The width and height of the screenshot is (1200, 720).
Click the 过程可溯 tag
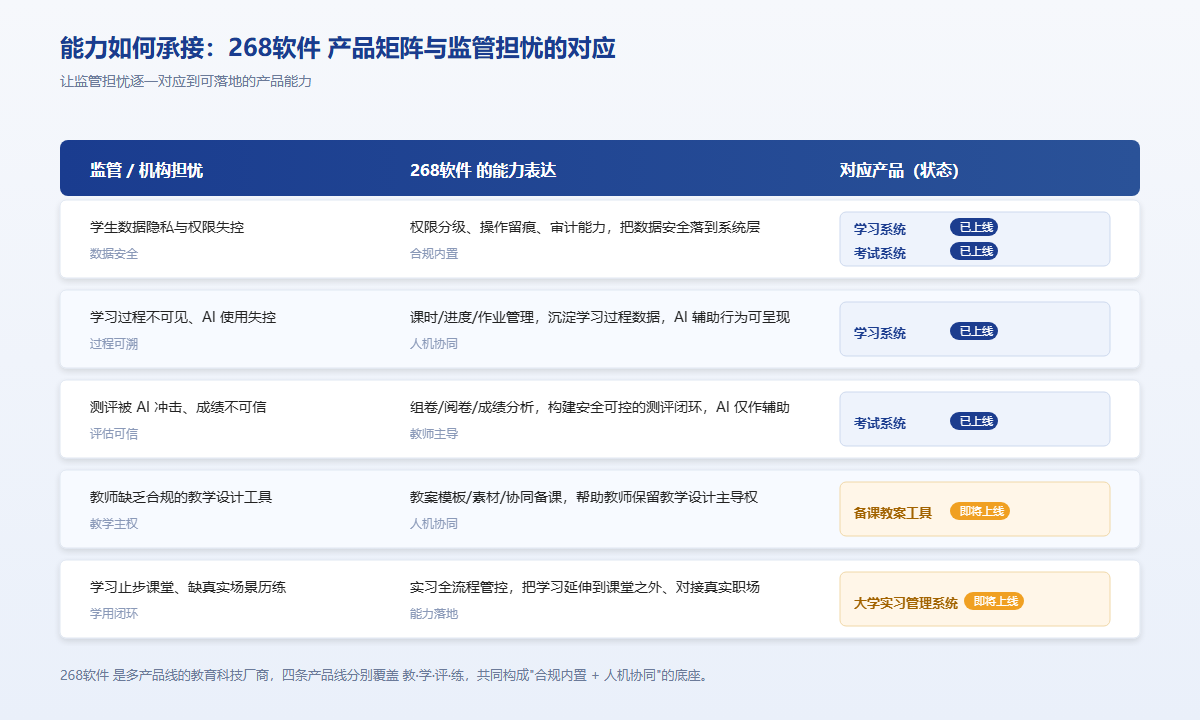click(114, 343)
